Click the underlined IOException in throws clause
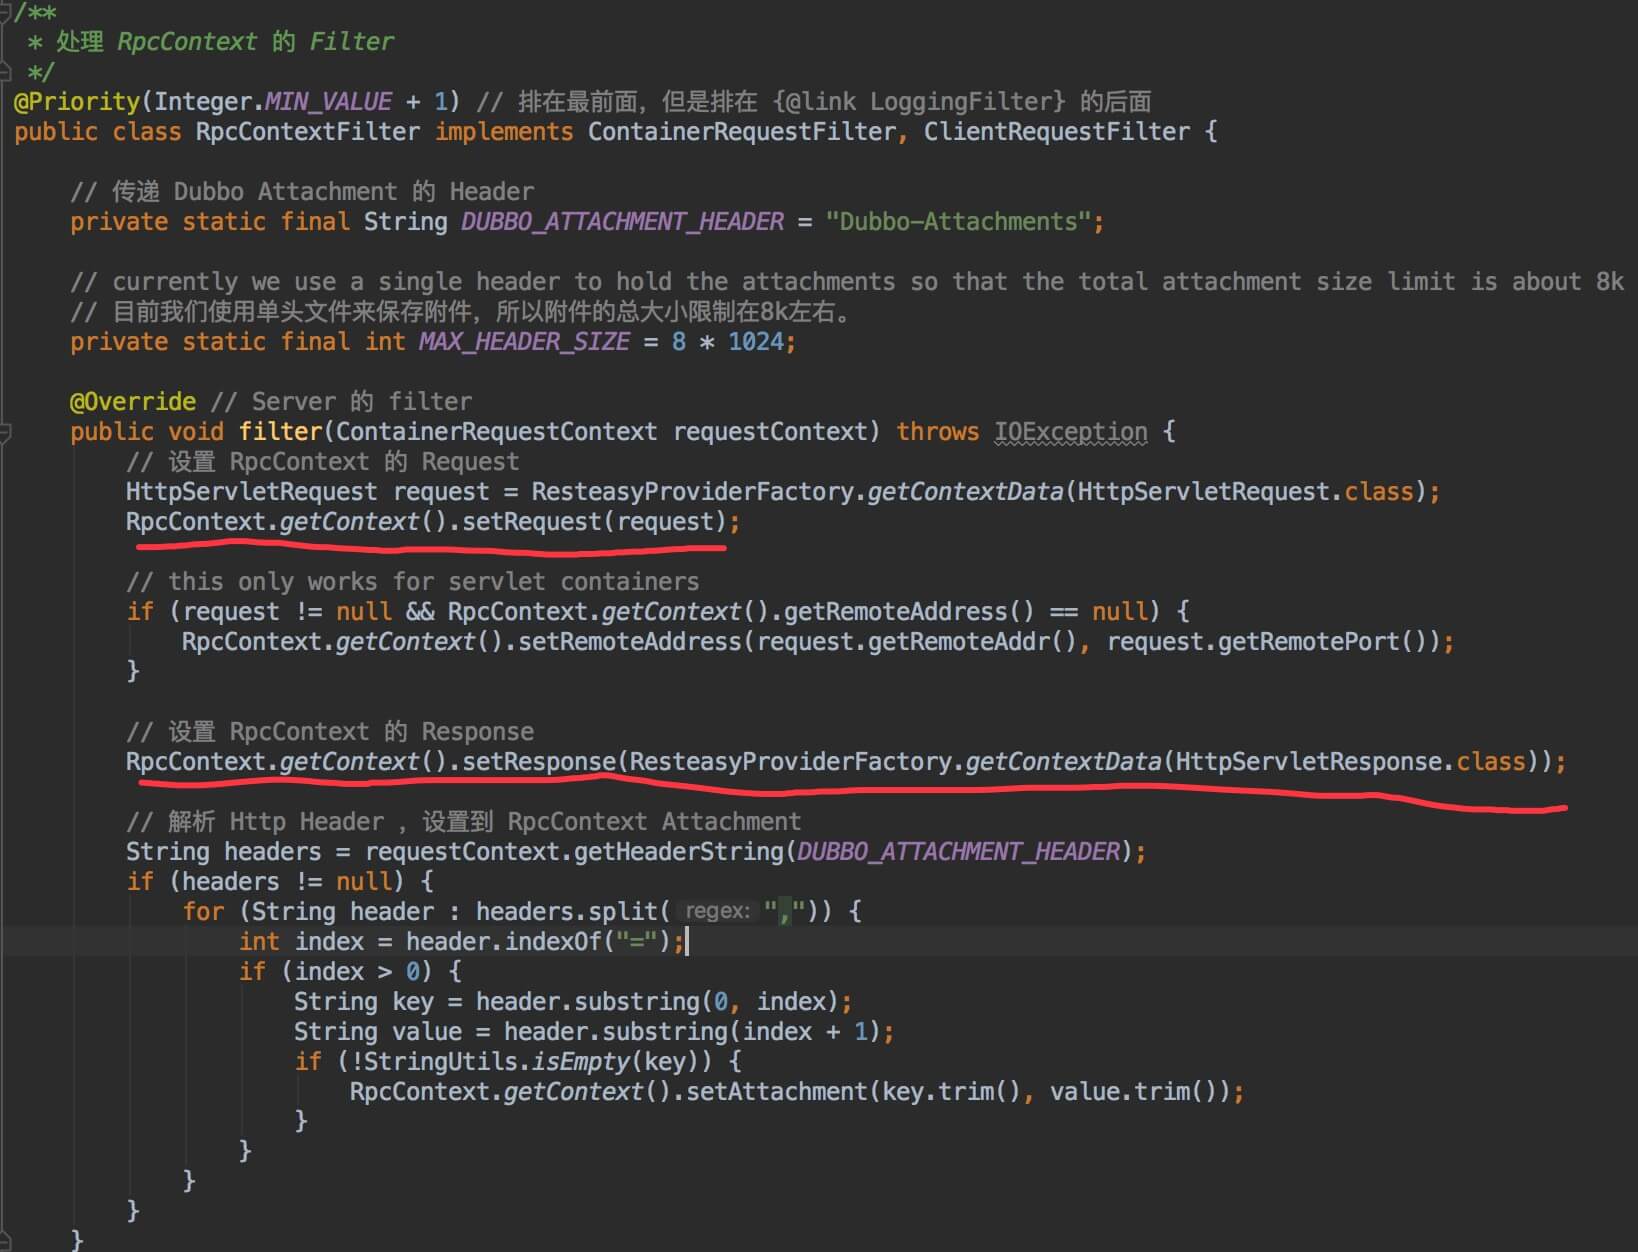This screenshot has height=1252, width=1638. point(1070,432)
